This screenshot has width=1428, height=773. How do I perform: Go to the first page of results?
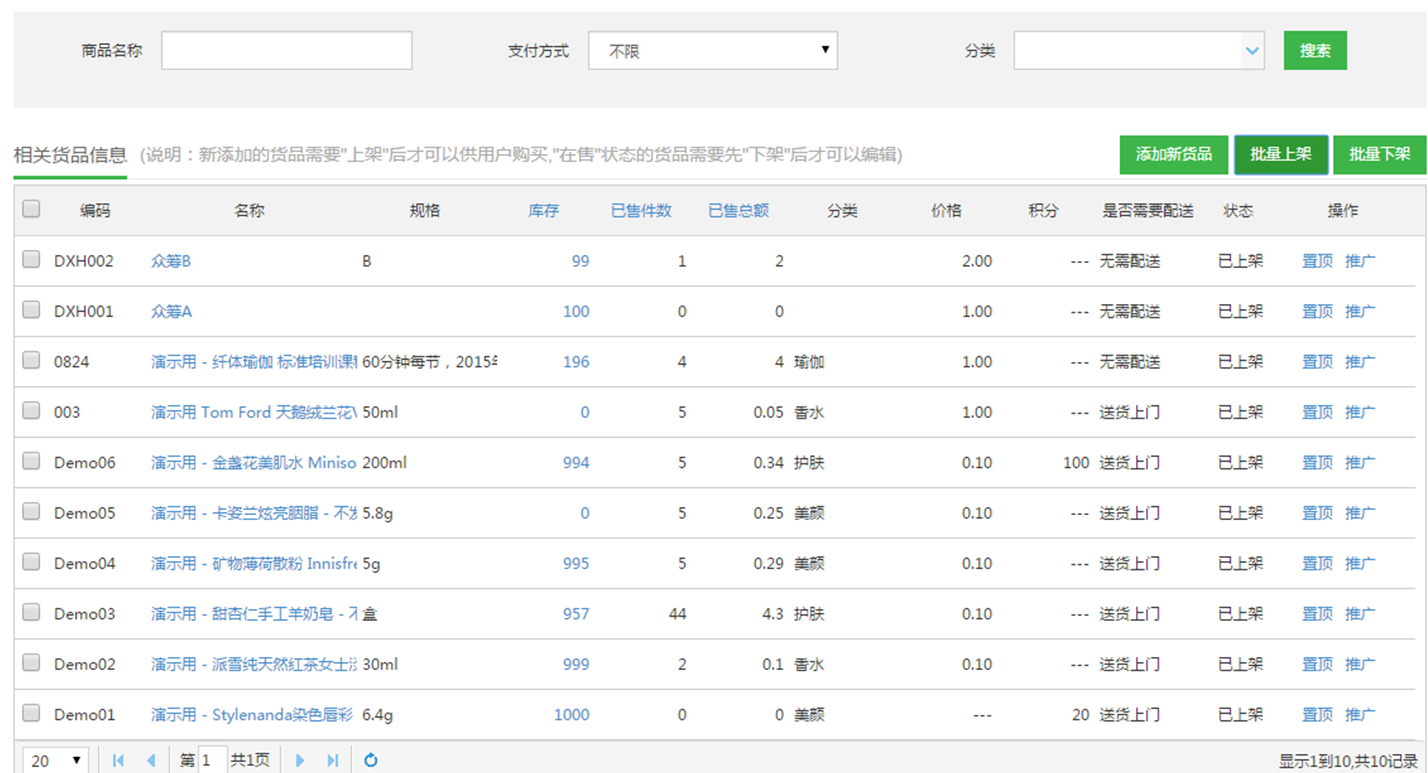118,761
